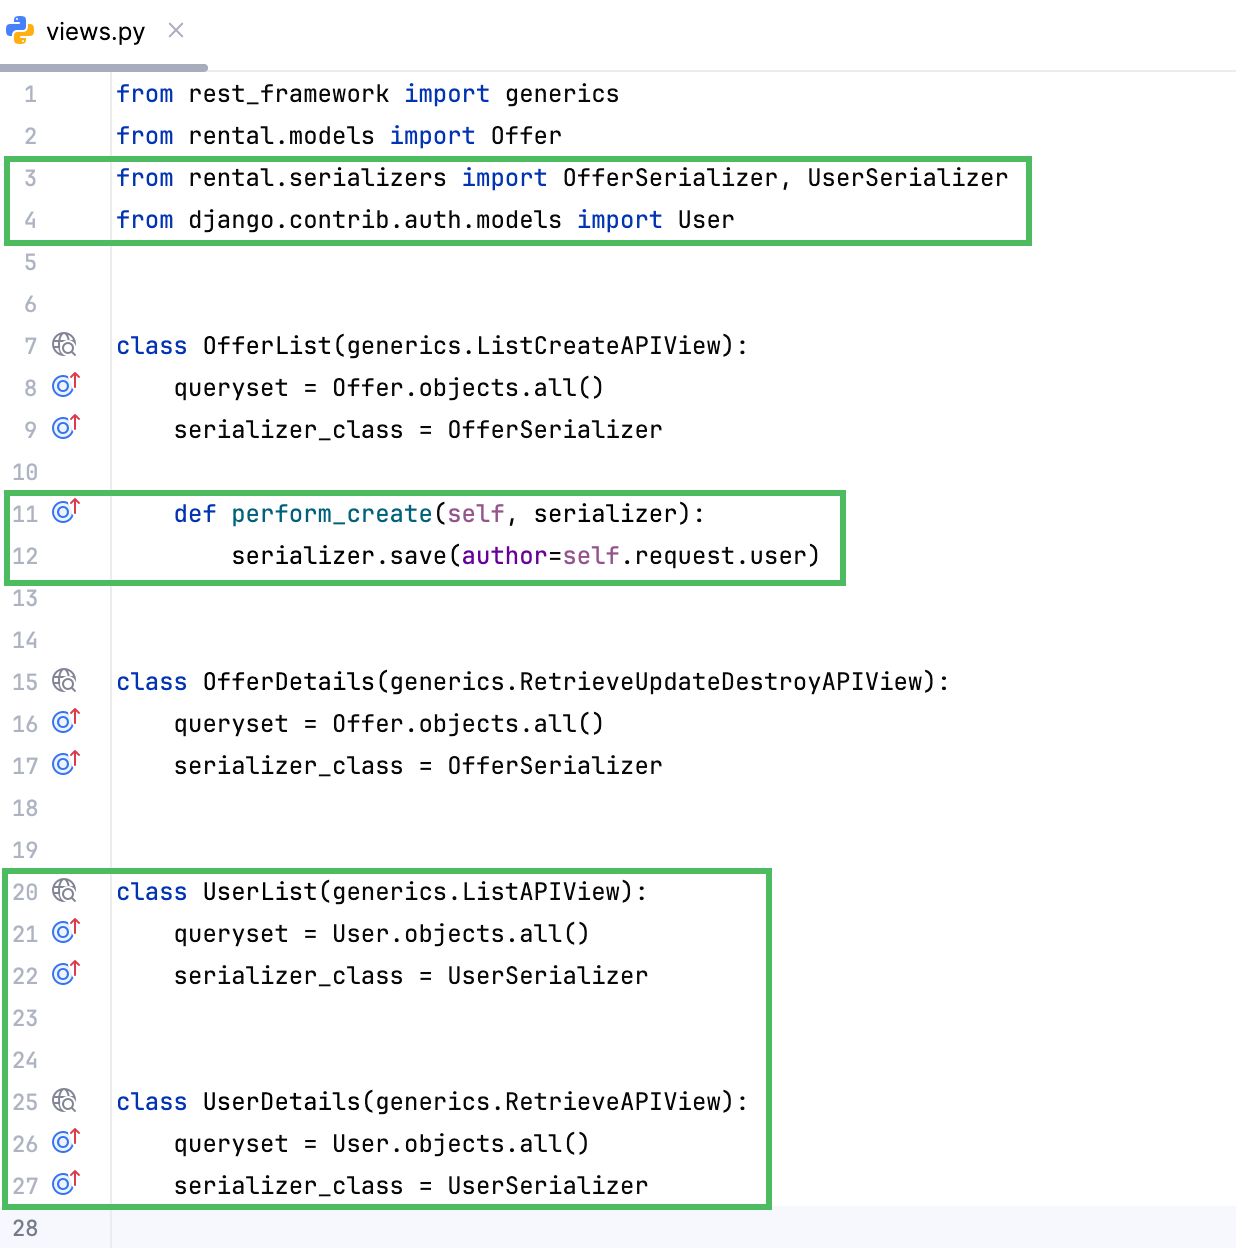Click the User import on line 4
The width and height of the screenshot is (1236, 1248).
click(706, 219)
